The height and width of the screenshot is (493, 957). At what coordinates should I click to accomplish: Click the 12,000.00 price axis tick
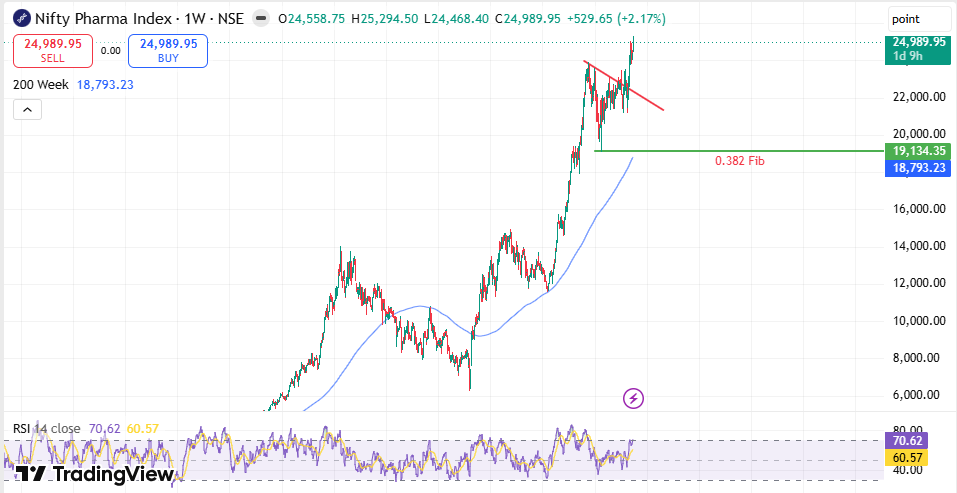click(x=919, y=283)
